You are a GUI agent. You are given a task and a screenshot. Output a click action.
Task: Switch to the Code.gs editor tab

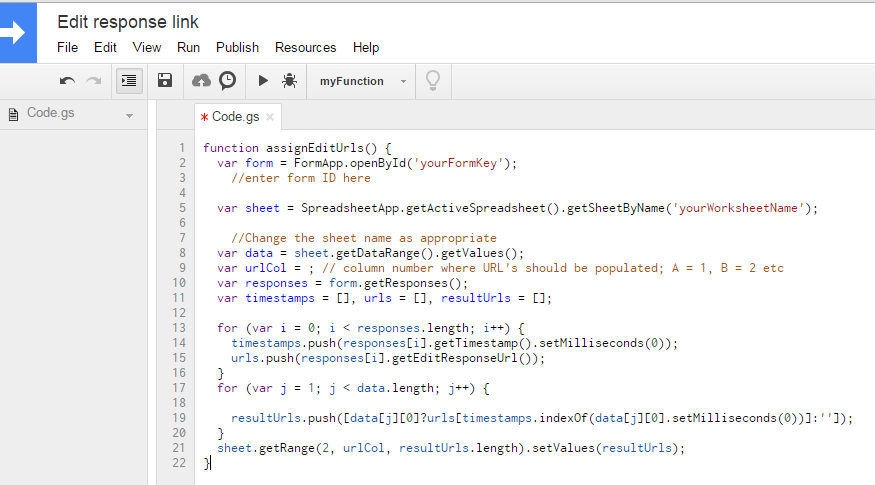click(235, 117)
